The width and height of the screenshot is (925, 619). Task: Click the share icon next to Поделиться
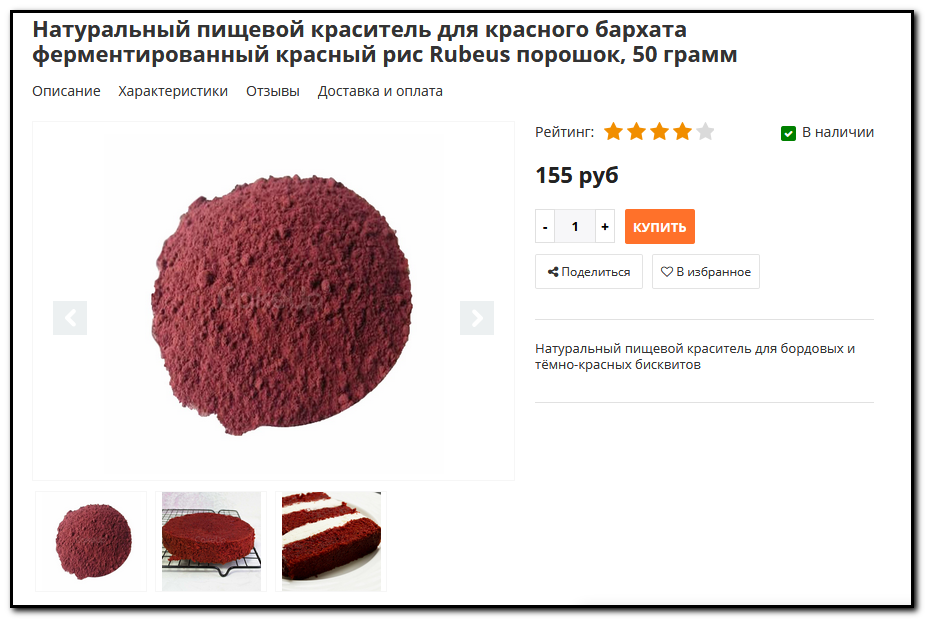click(553, 271)
